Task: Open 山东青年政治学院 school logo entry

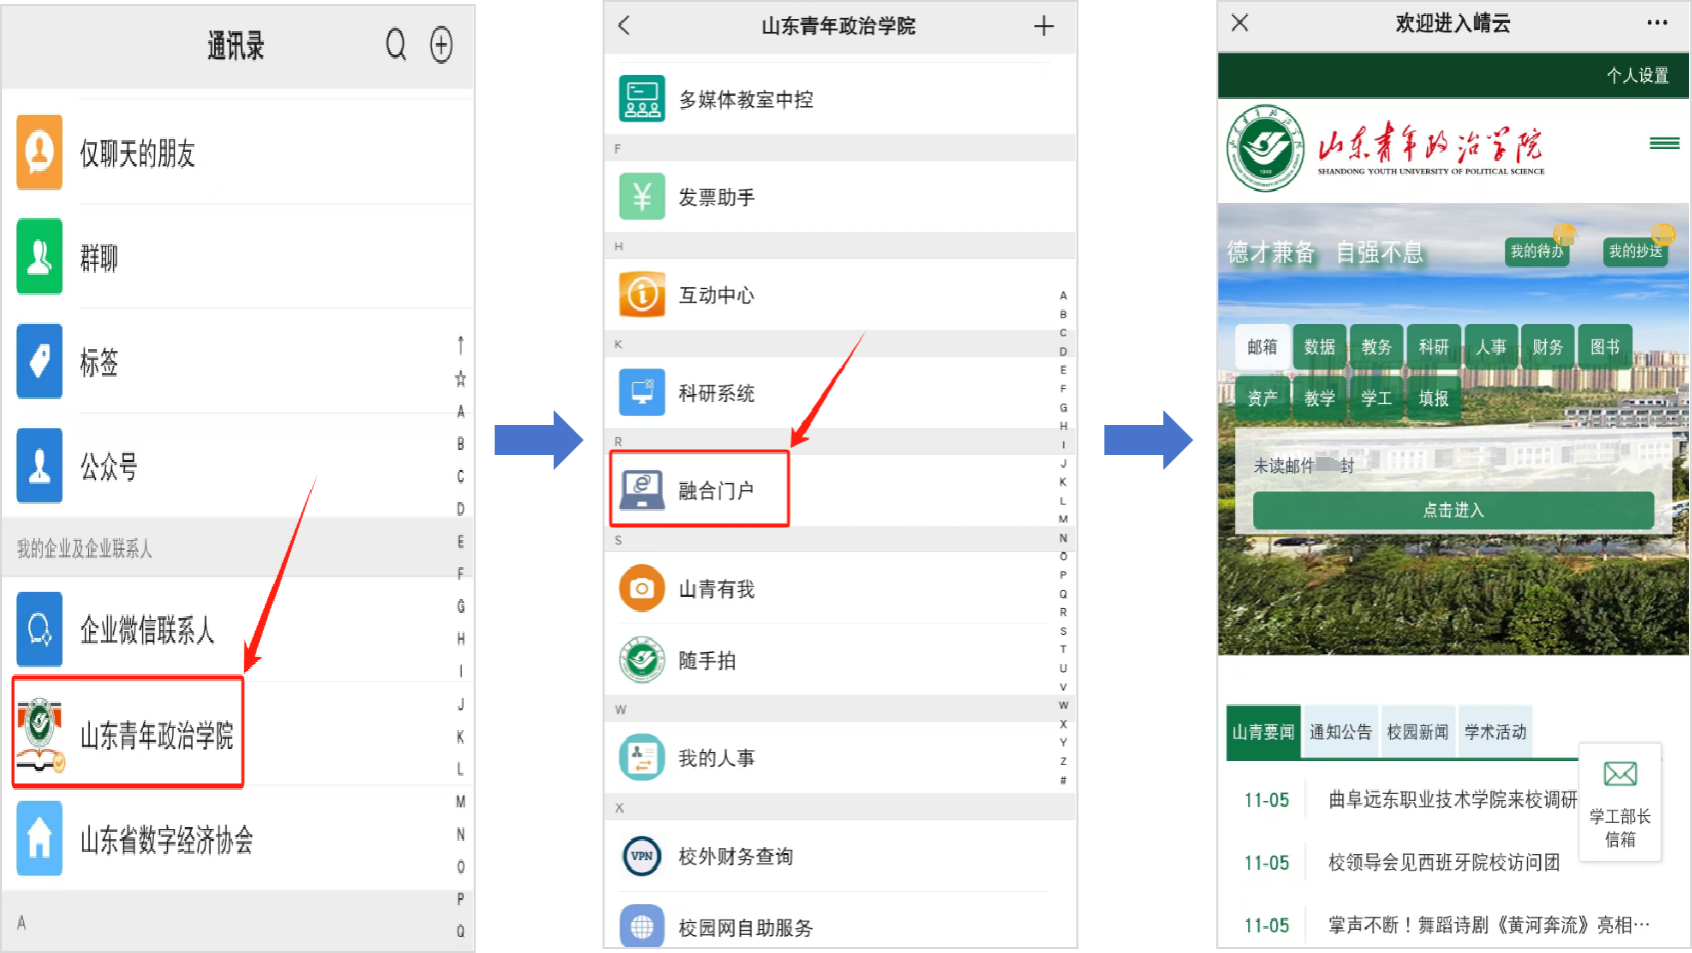Action: (x=128, y=733)
